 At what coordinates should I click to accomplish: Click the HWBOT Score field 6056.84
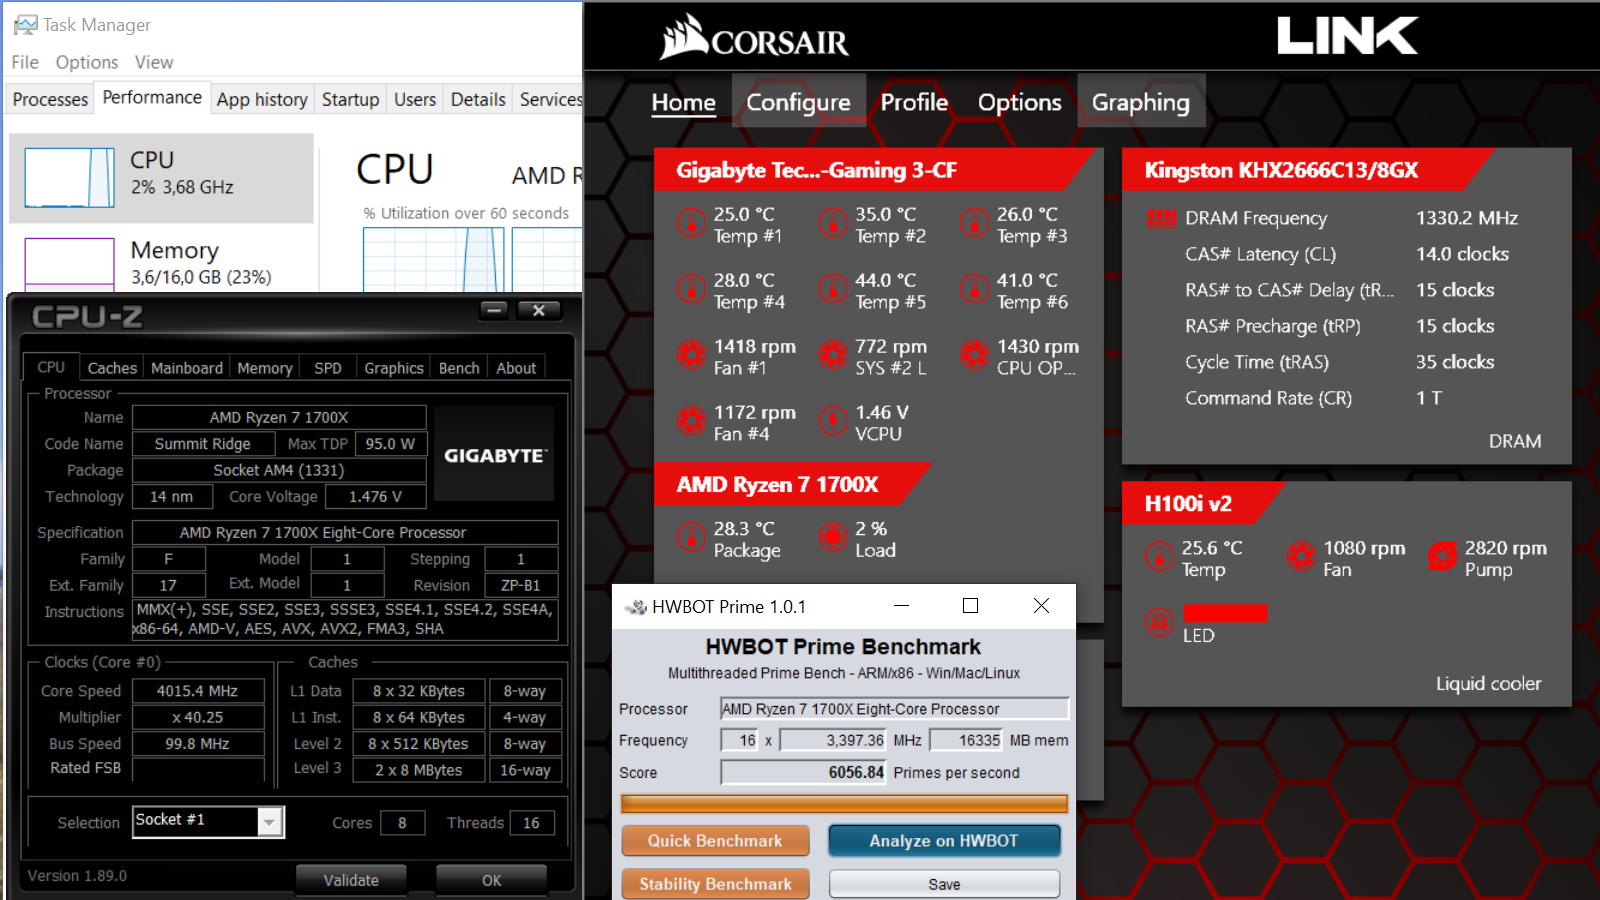point(804,772)
